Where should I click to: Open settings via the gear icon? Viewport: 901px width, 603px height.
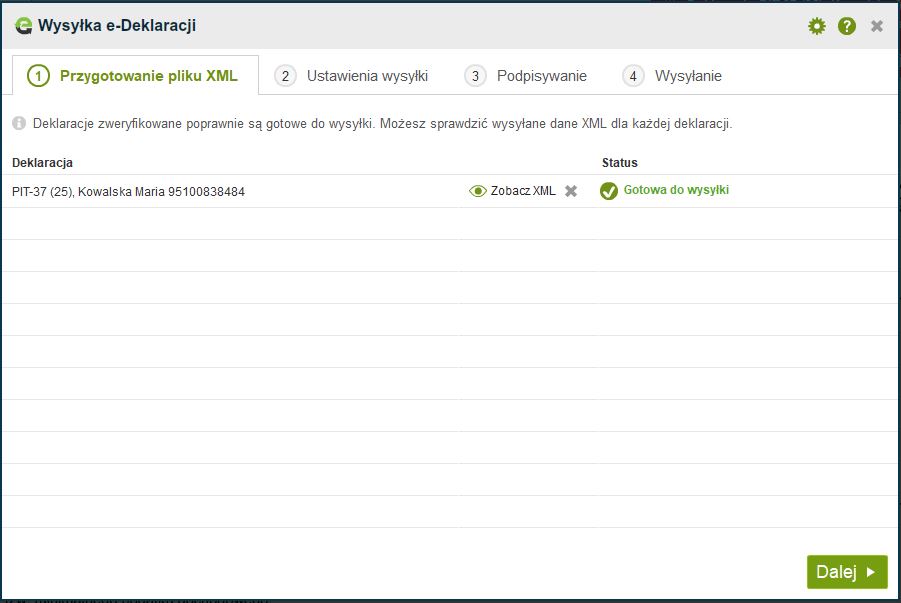click(x=817, y=26)
